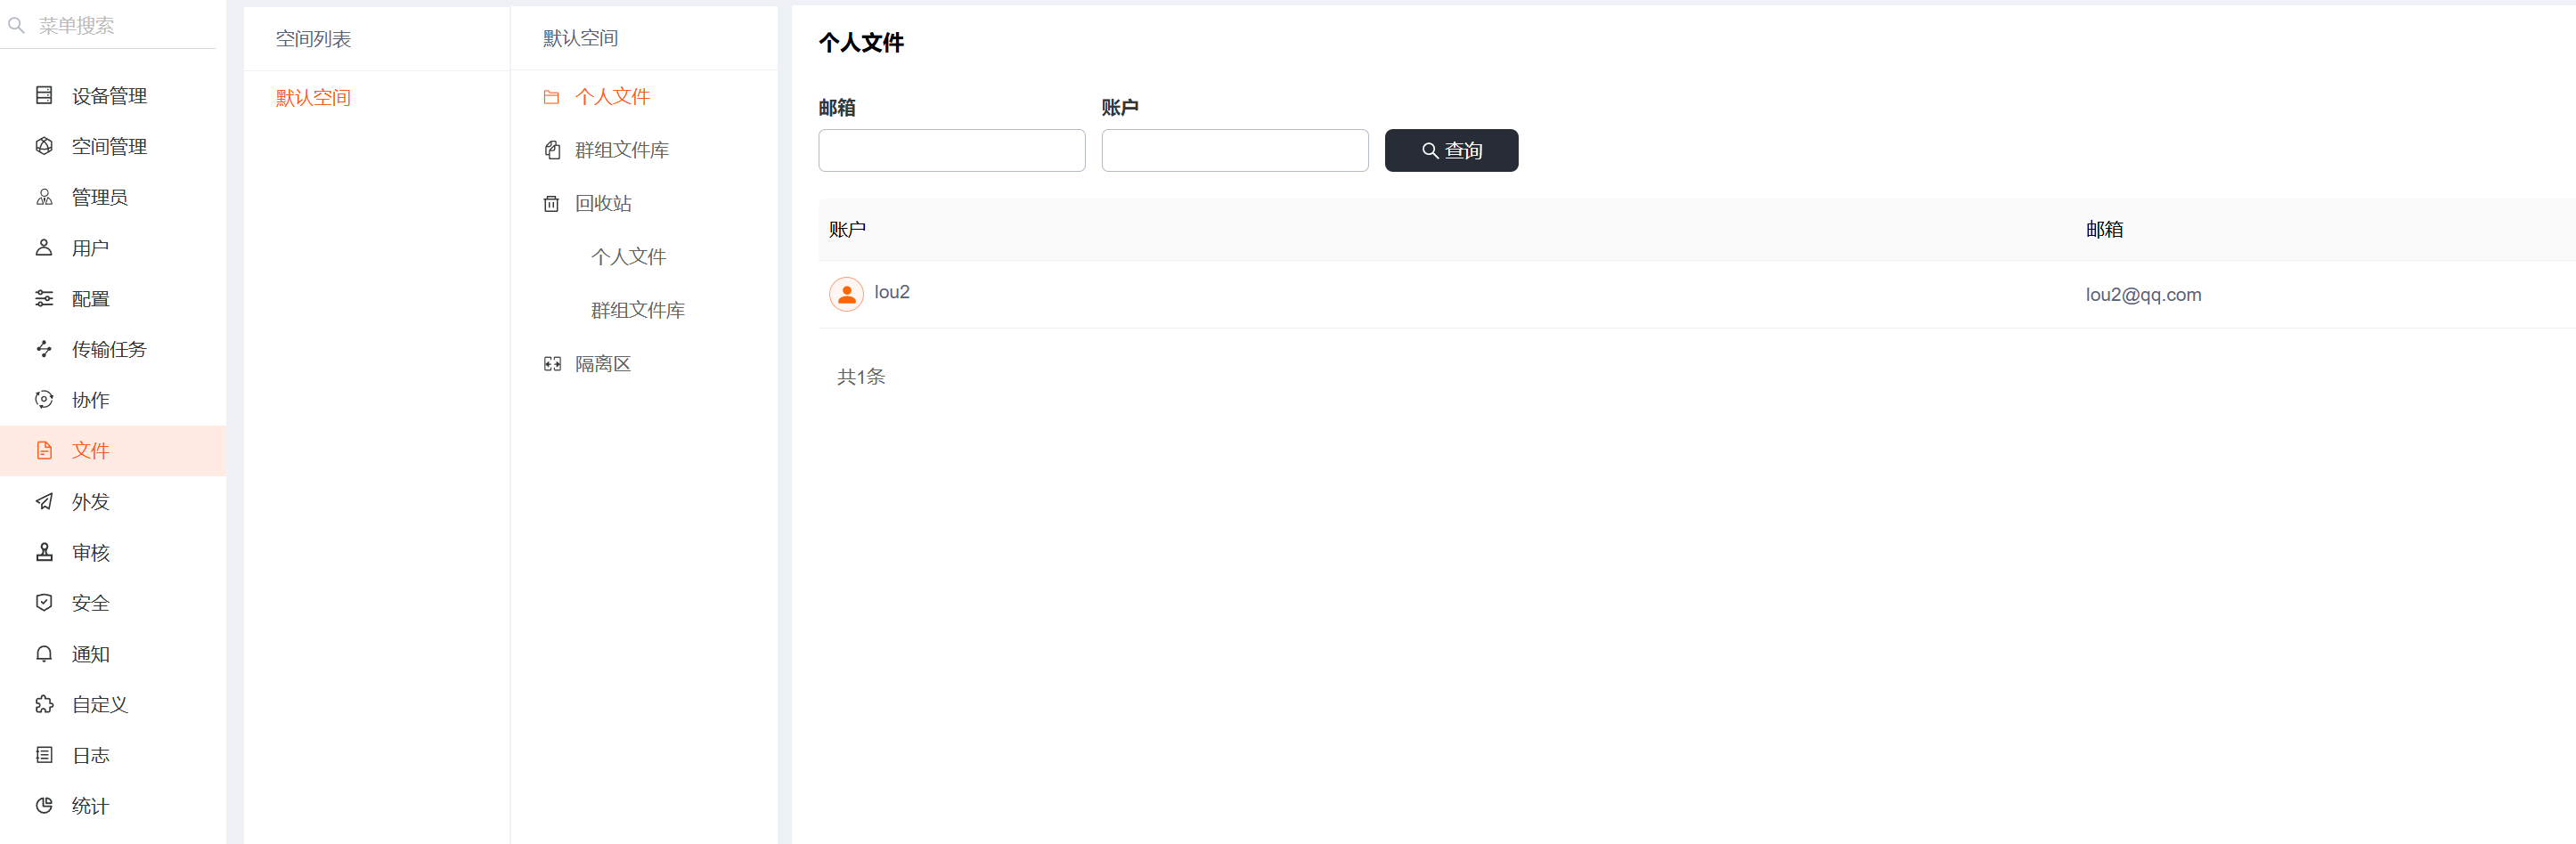
Task: Click the Email (邮箱) filter input field
Action: (951, 151)
